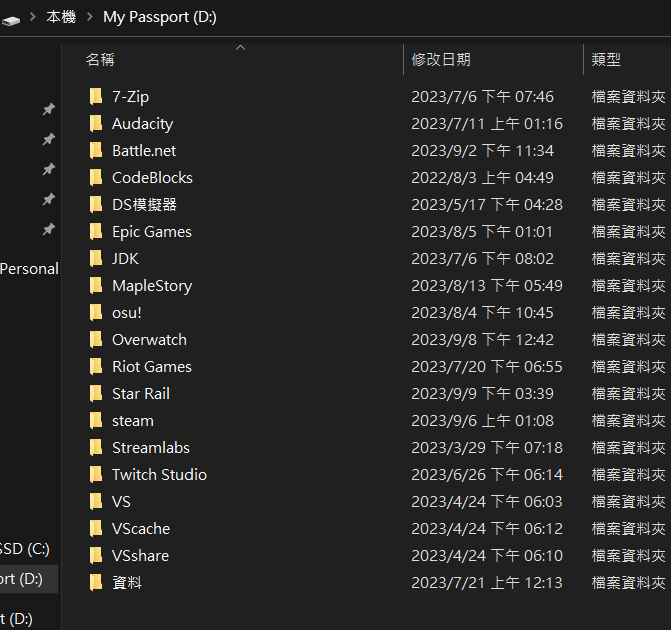Click the Riot Games folder name
This screenshot has height=630, width=671.
(x=152, y=366)
